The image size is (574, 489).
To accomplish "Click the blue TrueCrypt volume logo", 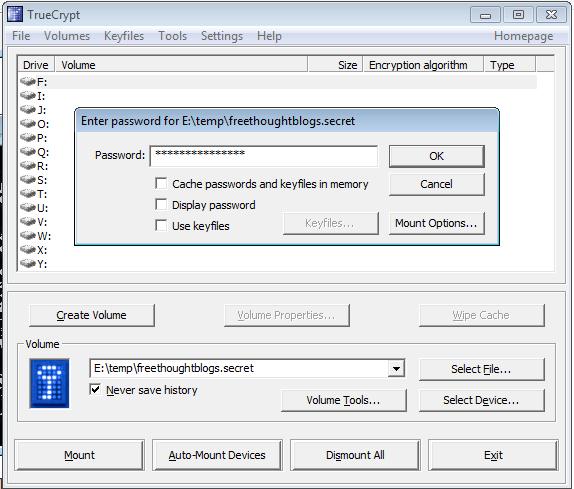I will pos(49,383).
